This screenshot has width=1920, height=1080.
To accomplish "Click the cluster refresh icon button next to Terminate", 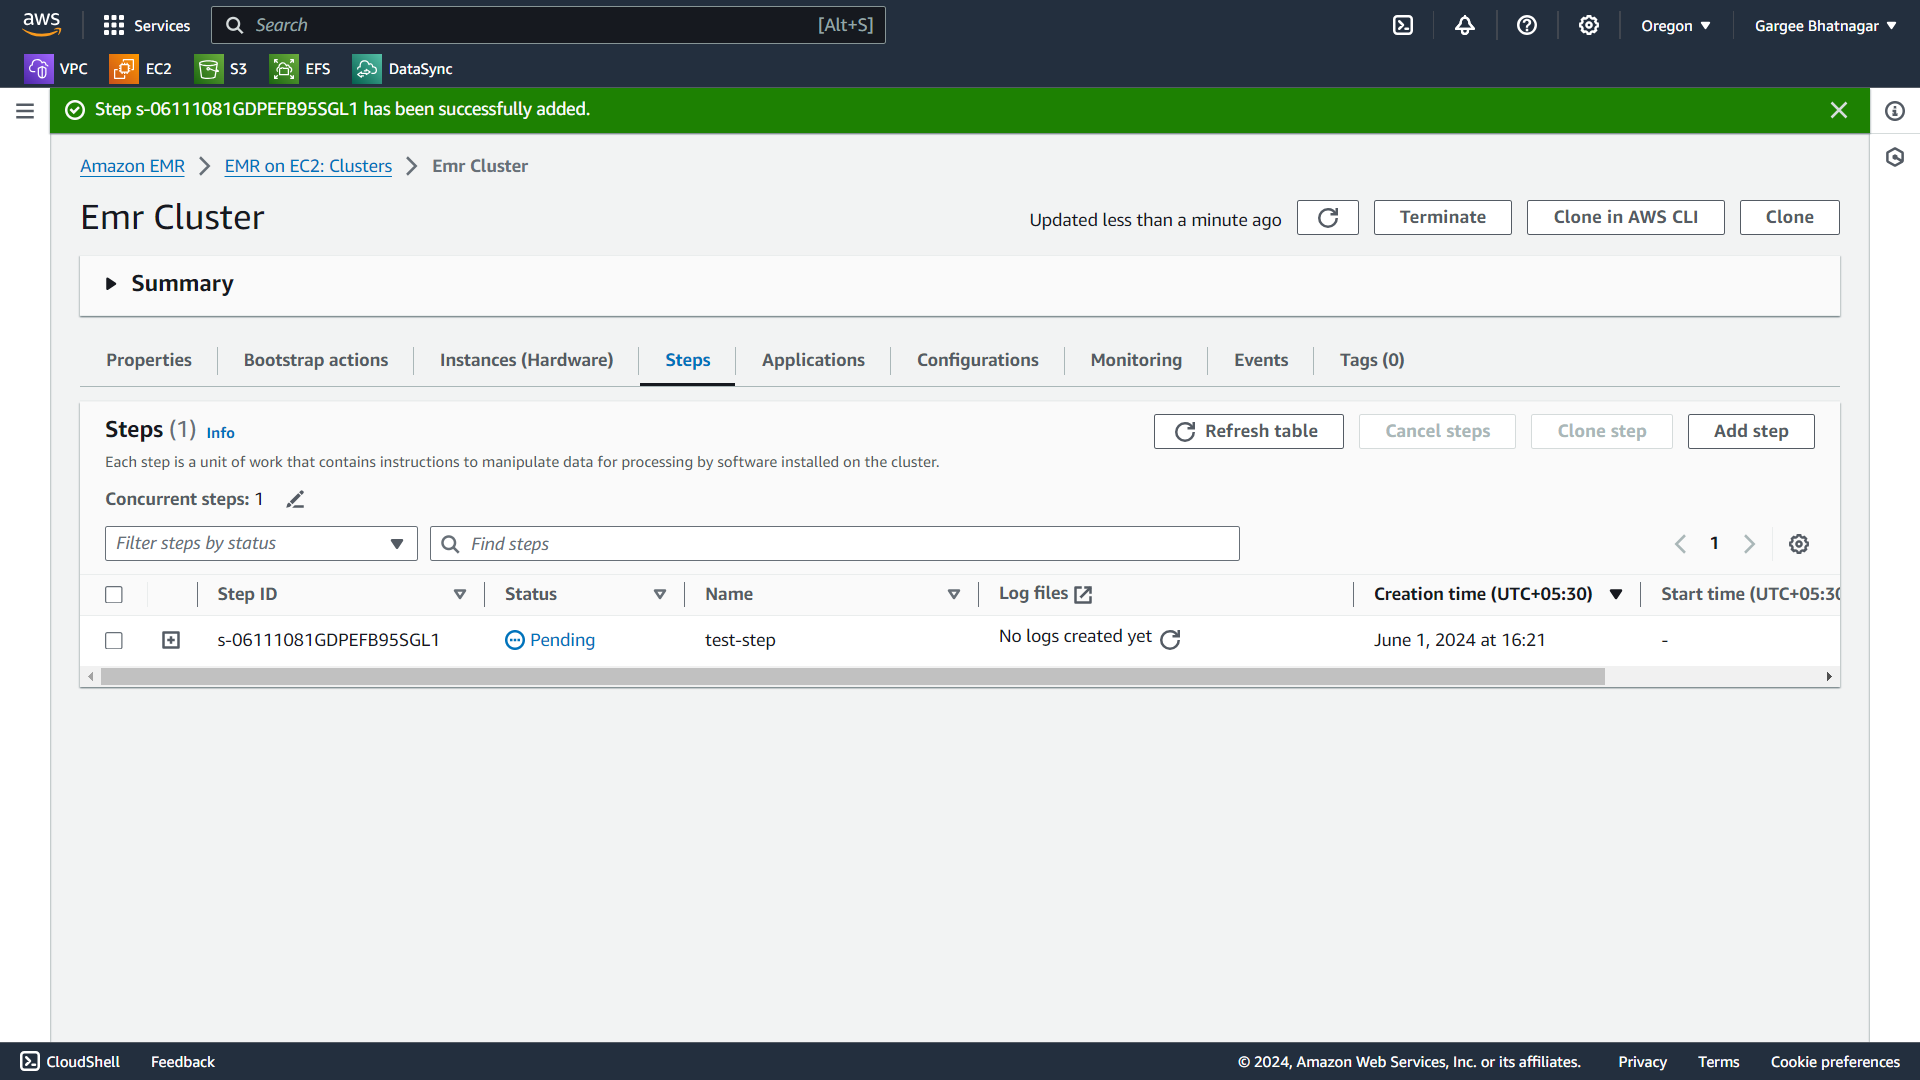I will [x=1327, y=218].
